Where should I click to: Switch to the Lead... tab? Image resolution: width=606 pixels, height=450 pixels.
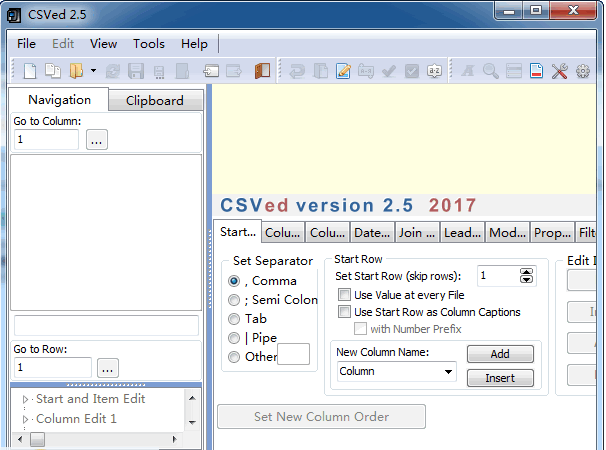click(x=462, y=233)
